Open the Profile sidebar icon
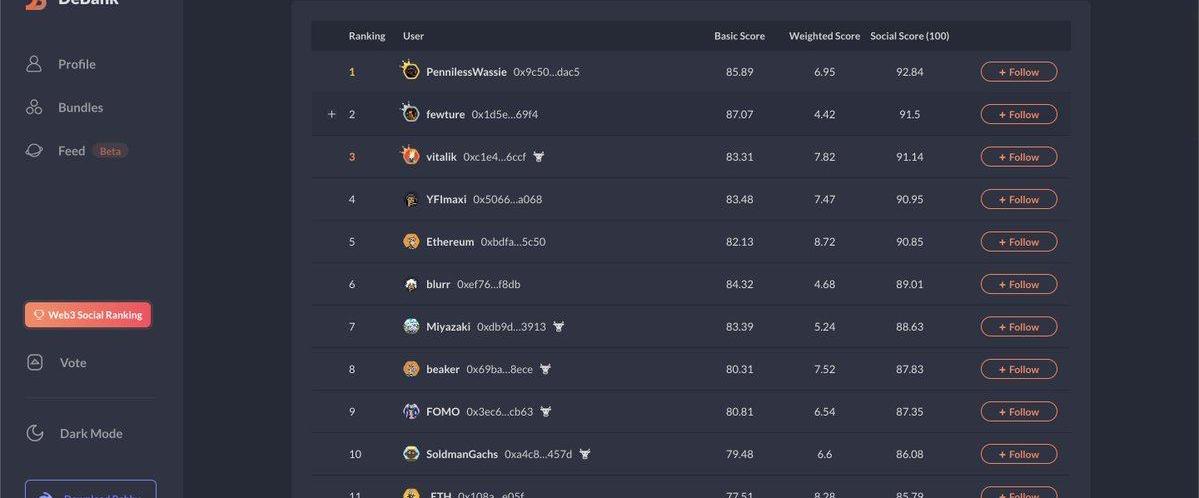Image resolution: width=1199 pixels, height=498 pixels. click(x=34, y=64)
